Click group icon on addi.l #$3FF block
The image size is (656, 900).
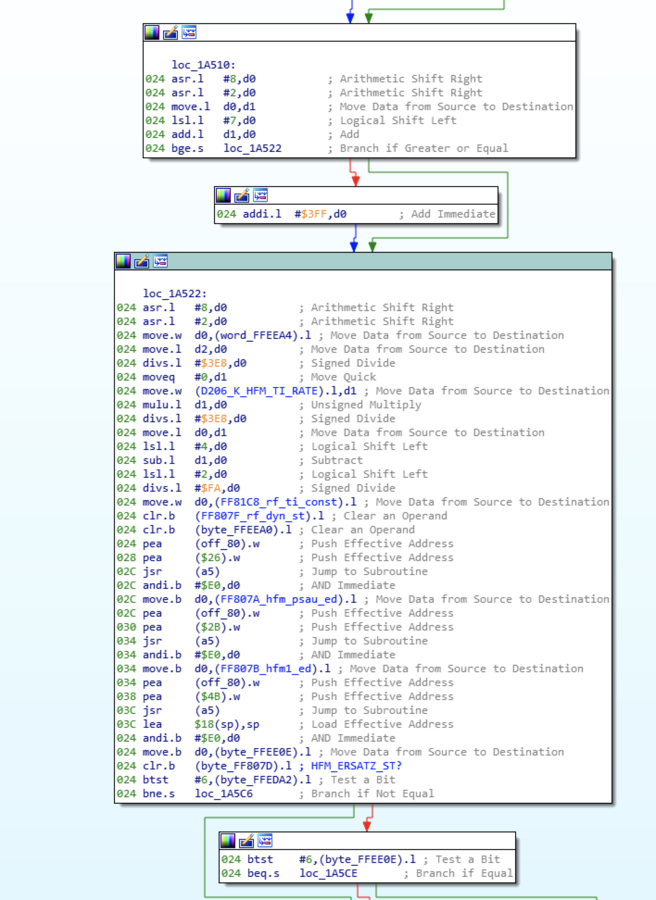click(x=259, y=195)
